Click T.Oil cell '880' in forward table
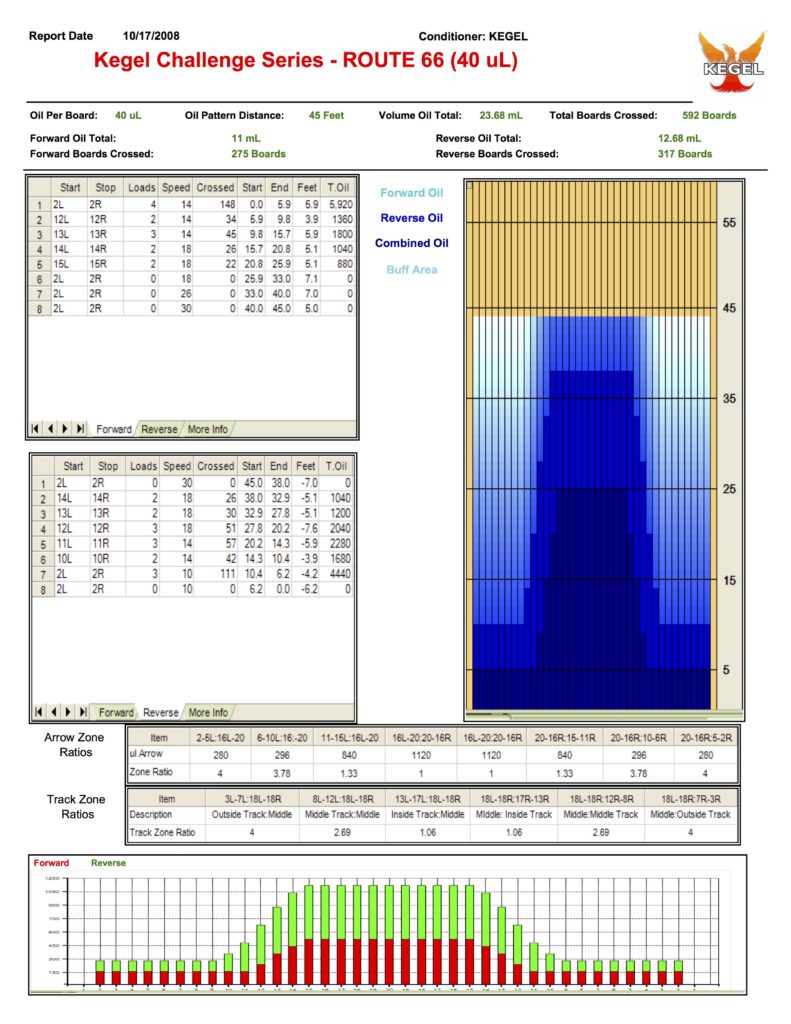Screen dimensions: 791x1024 click(339, 264)
